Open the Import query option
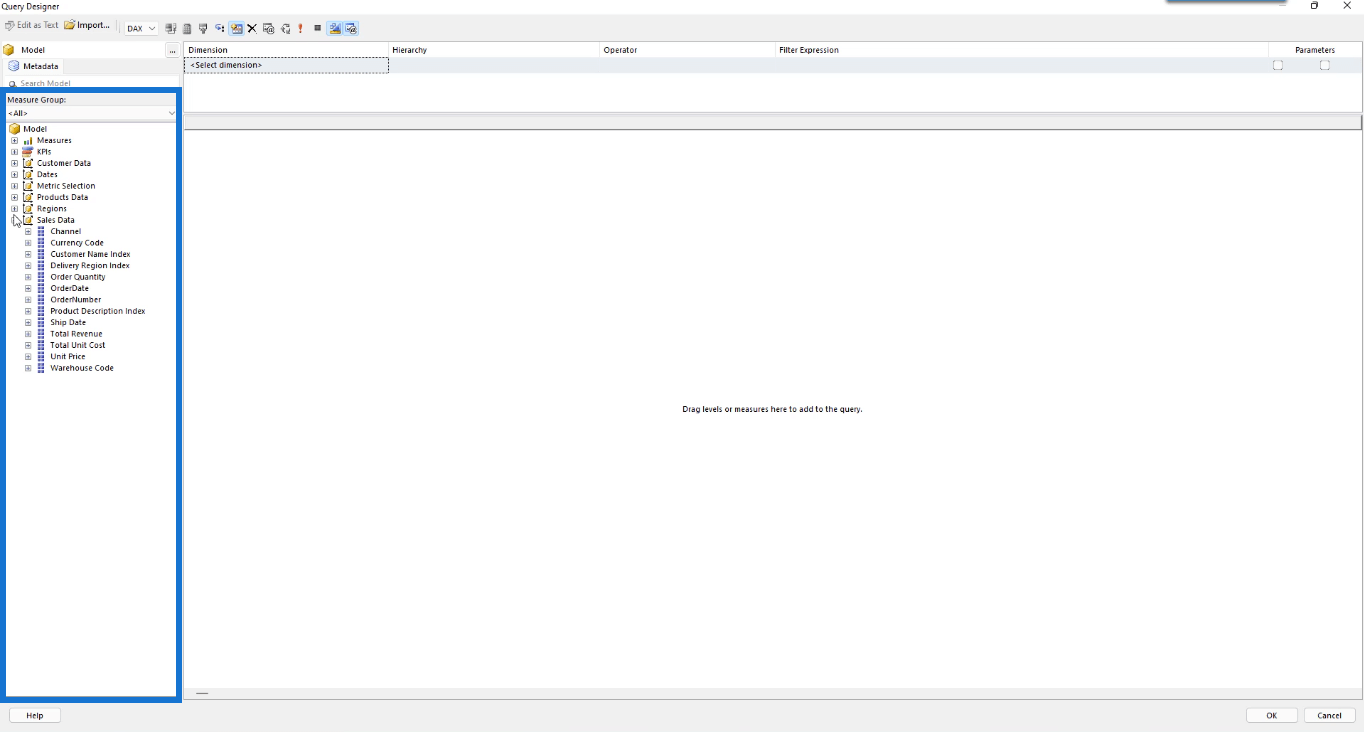This screenshot has height=732, width=1364. [87, 25]
